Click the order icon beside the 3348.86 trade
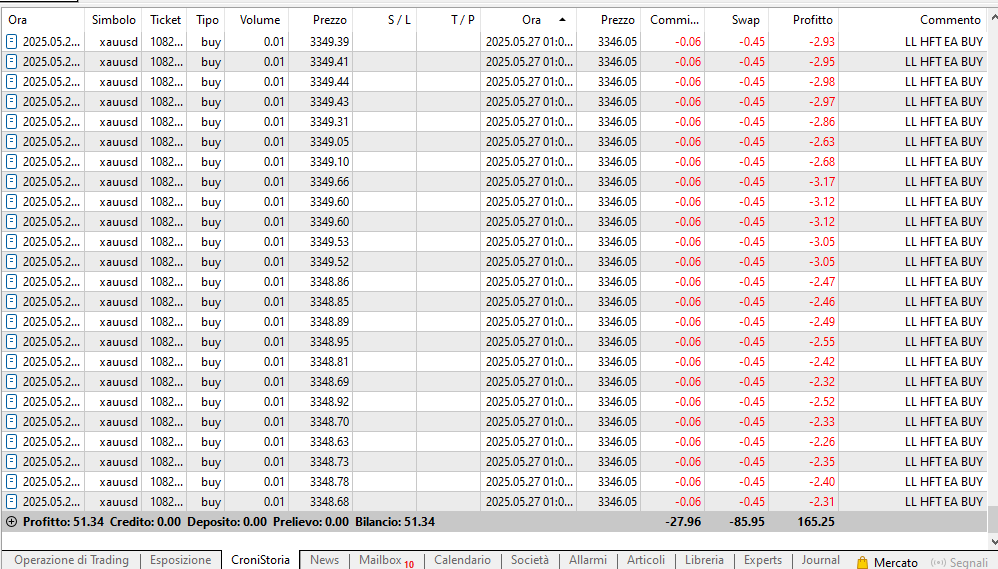The image size is (998, 569). tap(11, 281)
